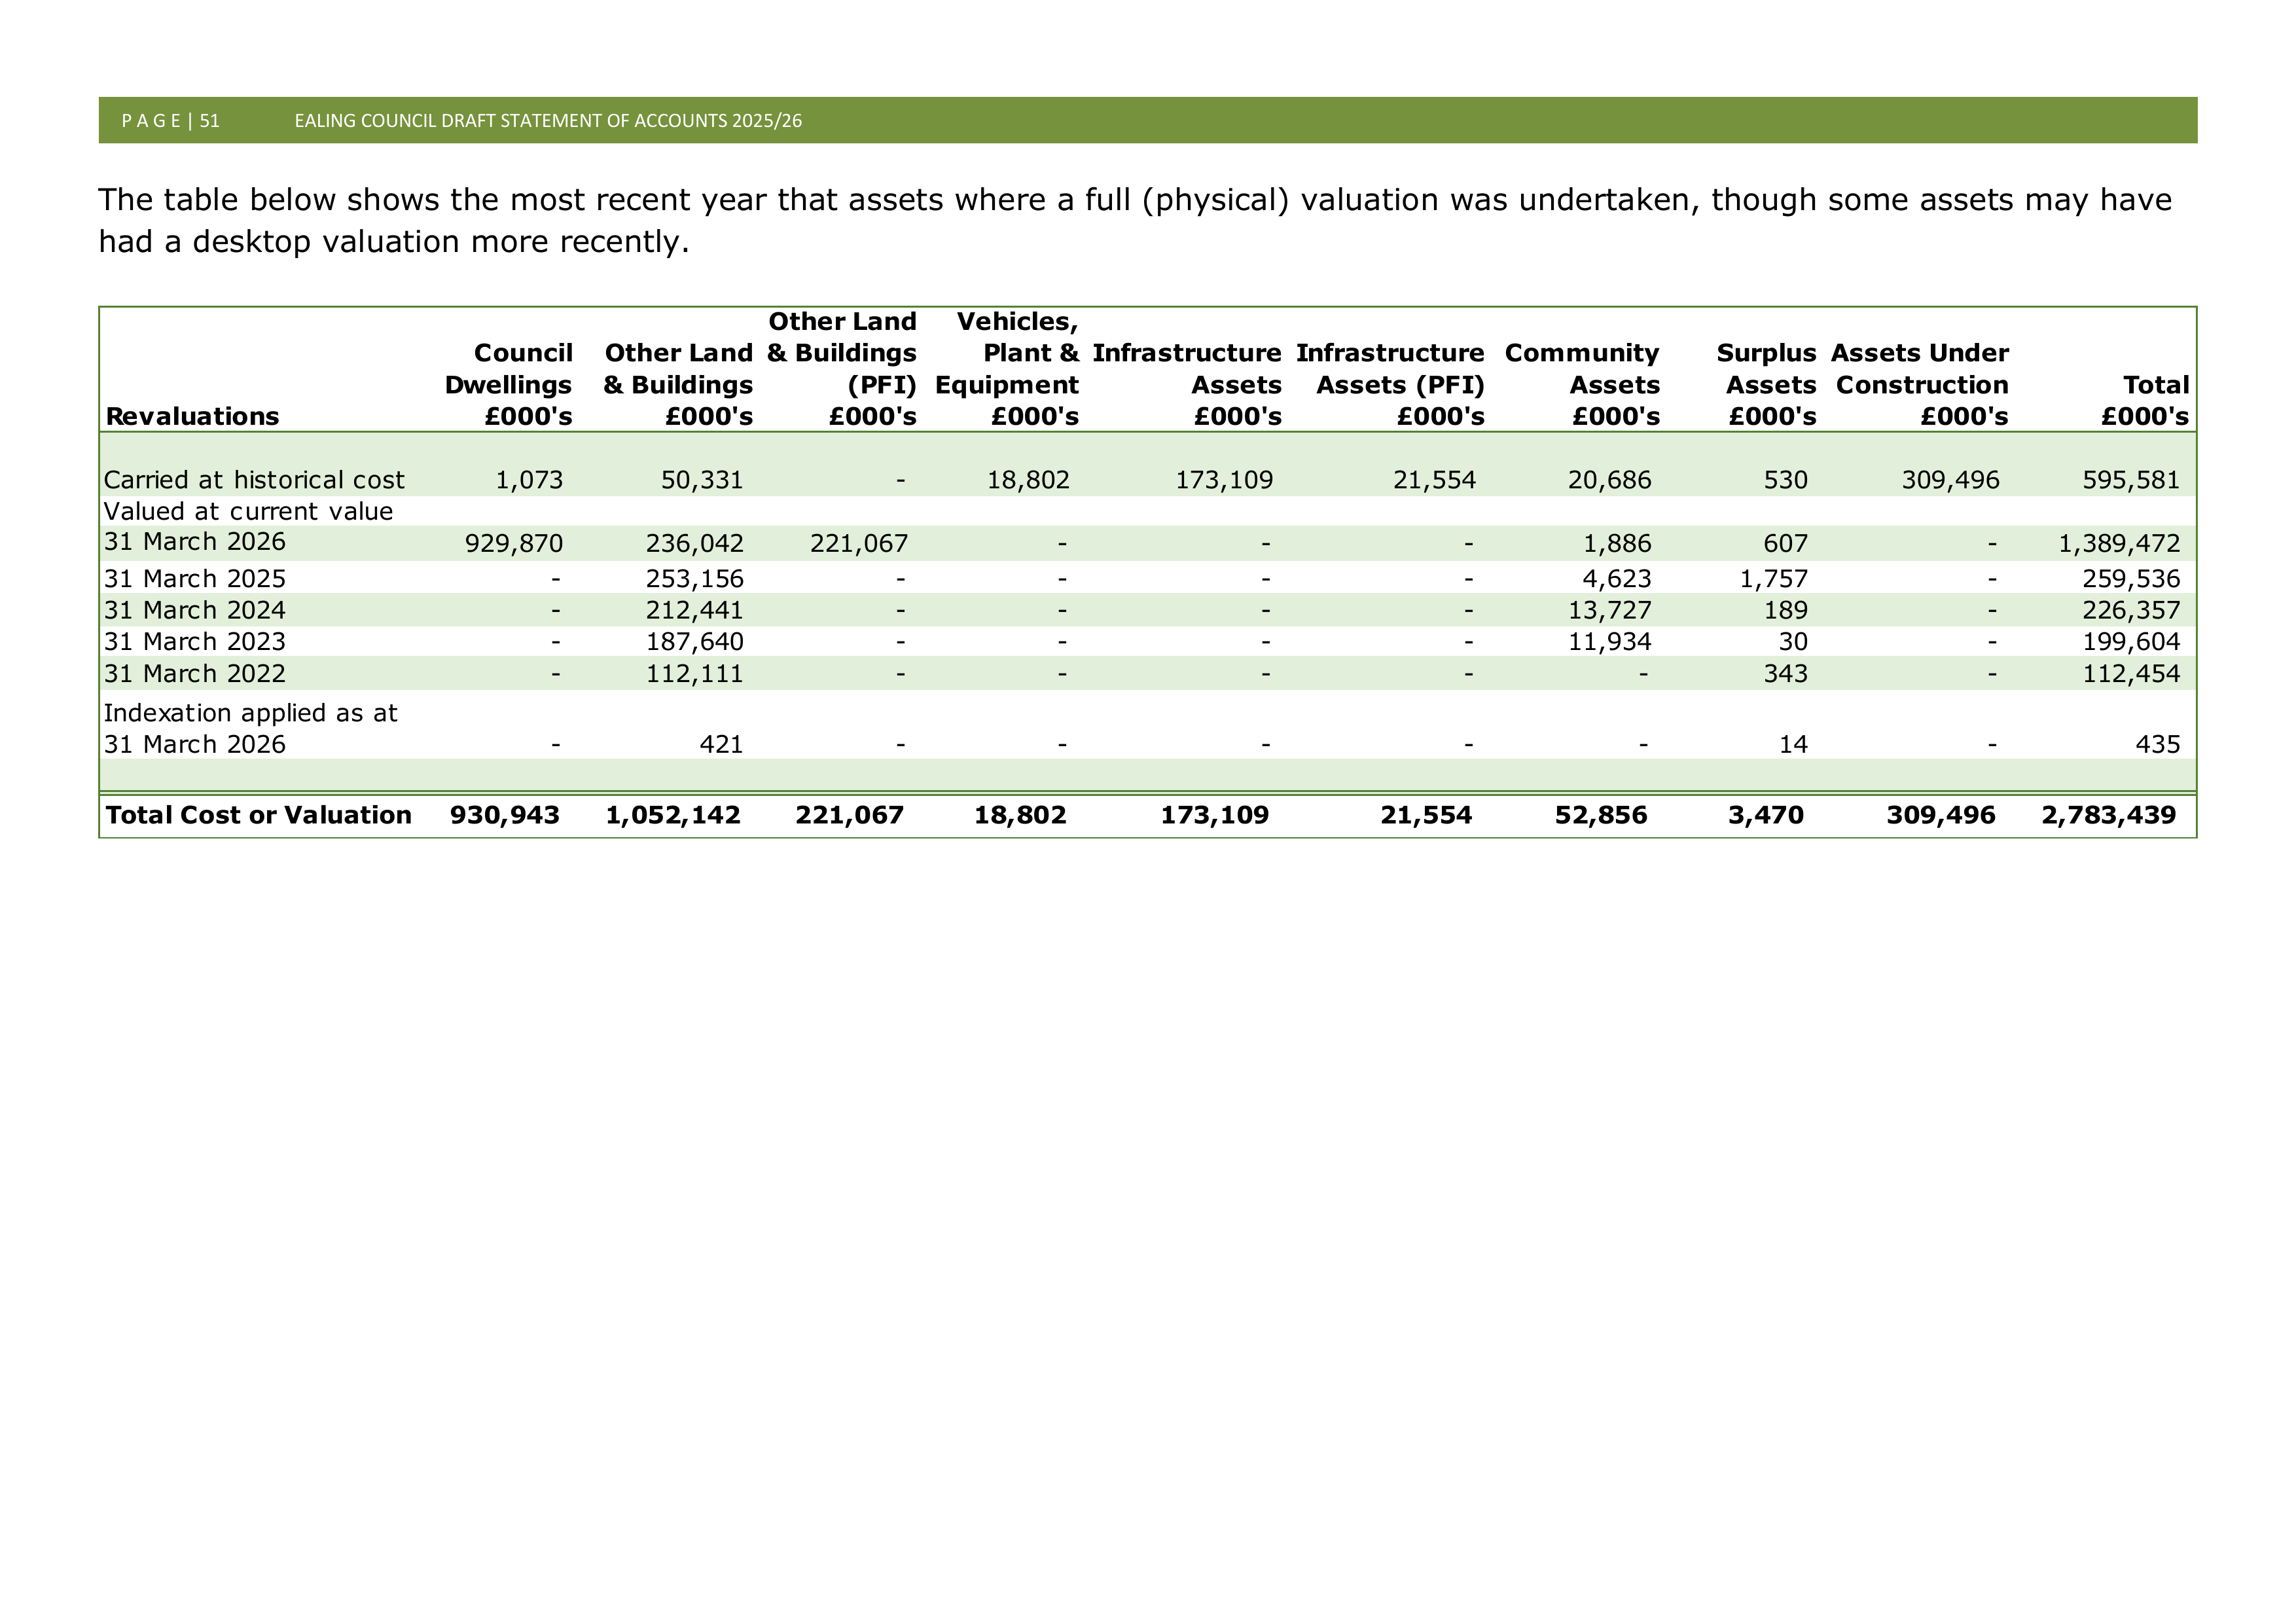Click the Community Assets column header
Image resolution: width=2296 pixels, height=1624 pixels.
click(x=1582, y=385)
